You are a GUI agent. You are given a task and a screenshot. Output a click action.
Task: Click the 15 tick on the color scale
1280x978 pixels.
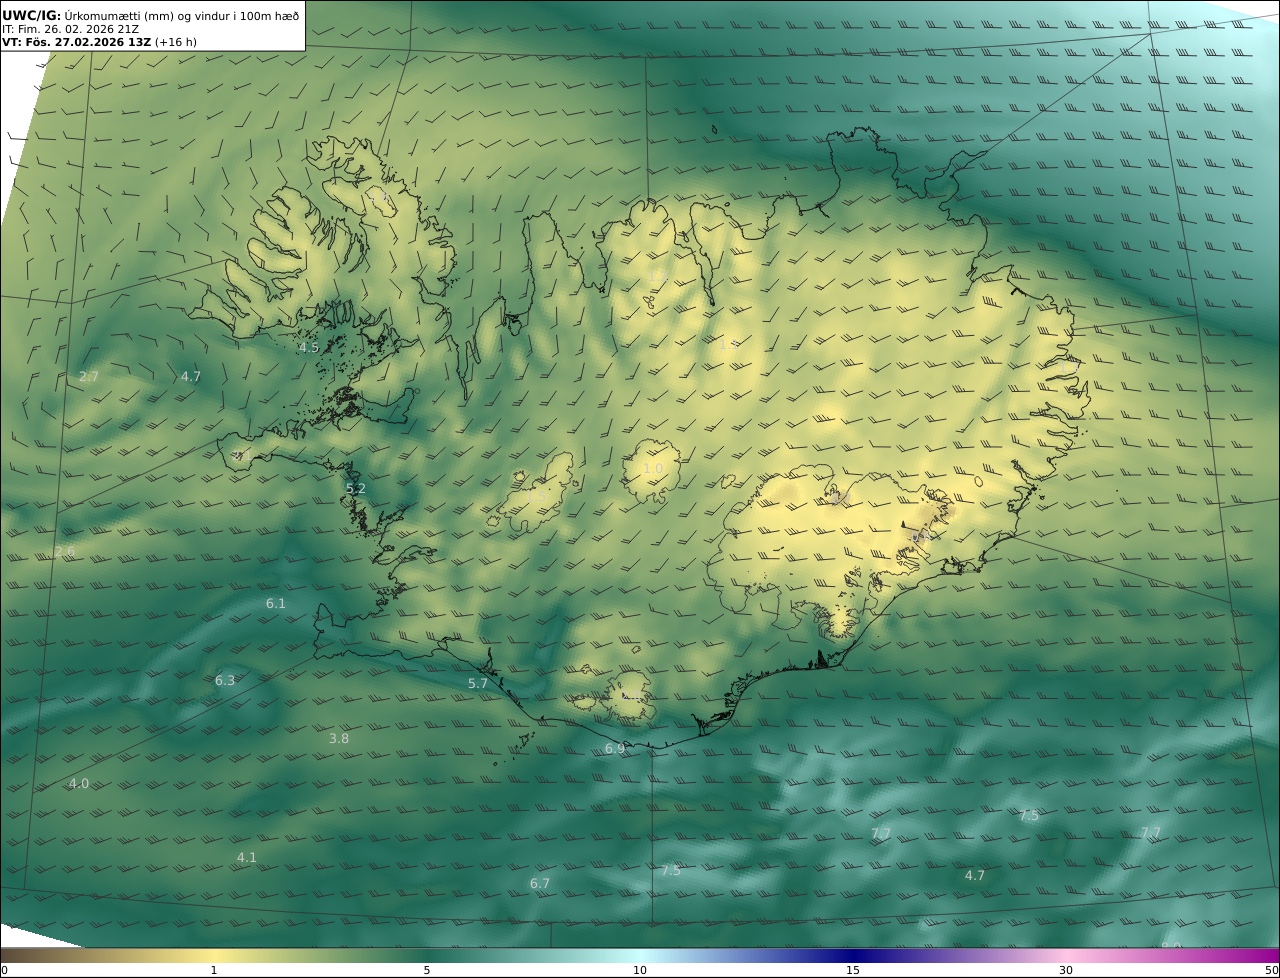853,970
